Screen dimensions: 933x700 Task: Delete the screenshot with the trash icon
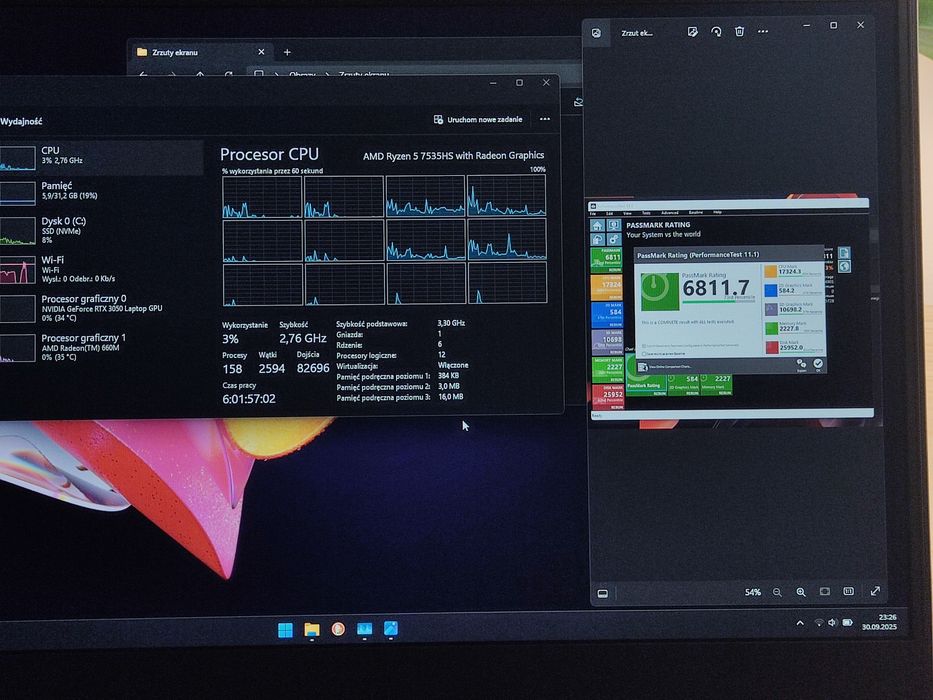pos(740,32)
